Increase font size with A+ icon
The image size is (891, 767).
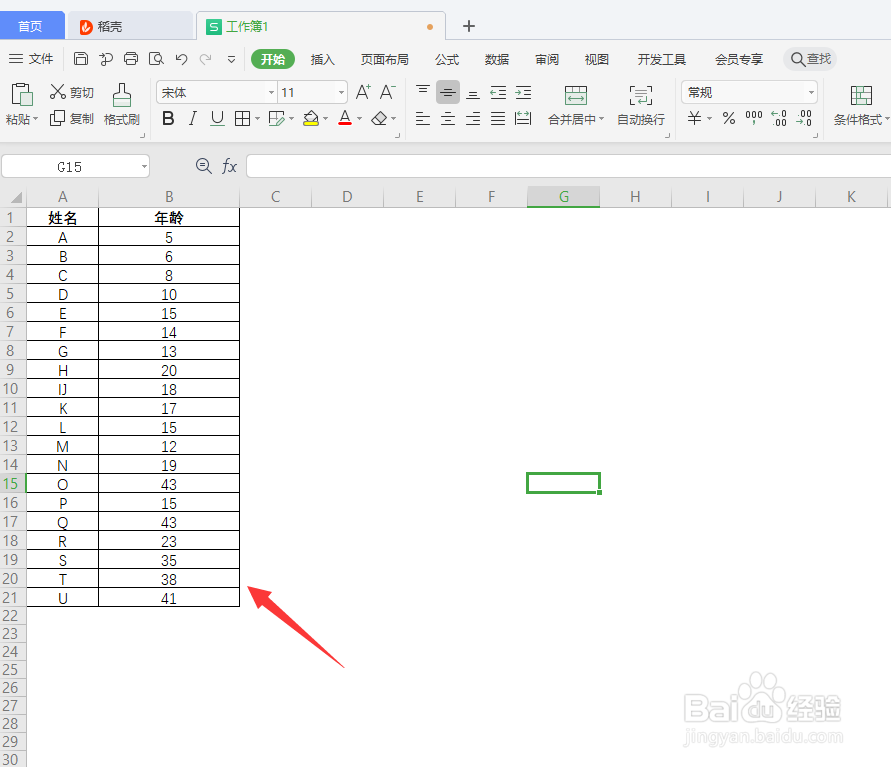(x=363, y=92)
